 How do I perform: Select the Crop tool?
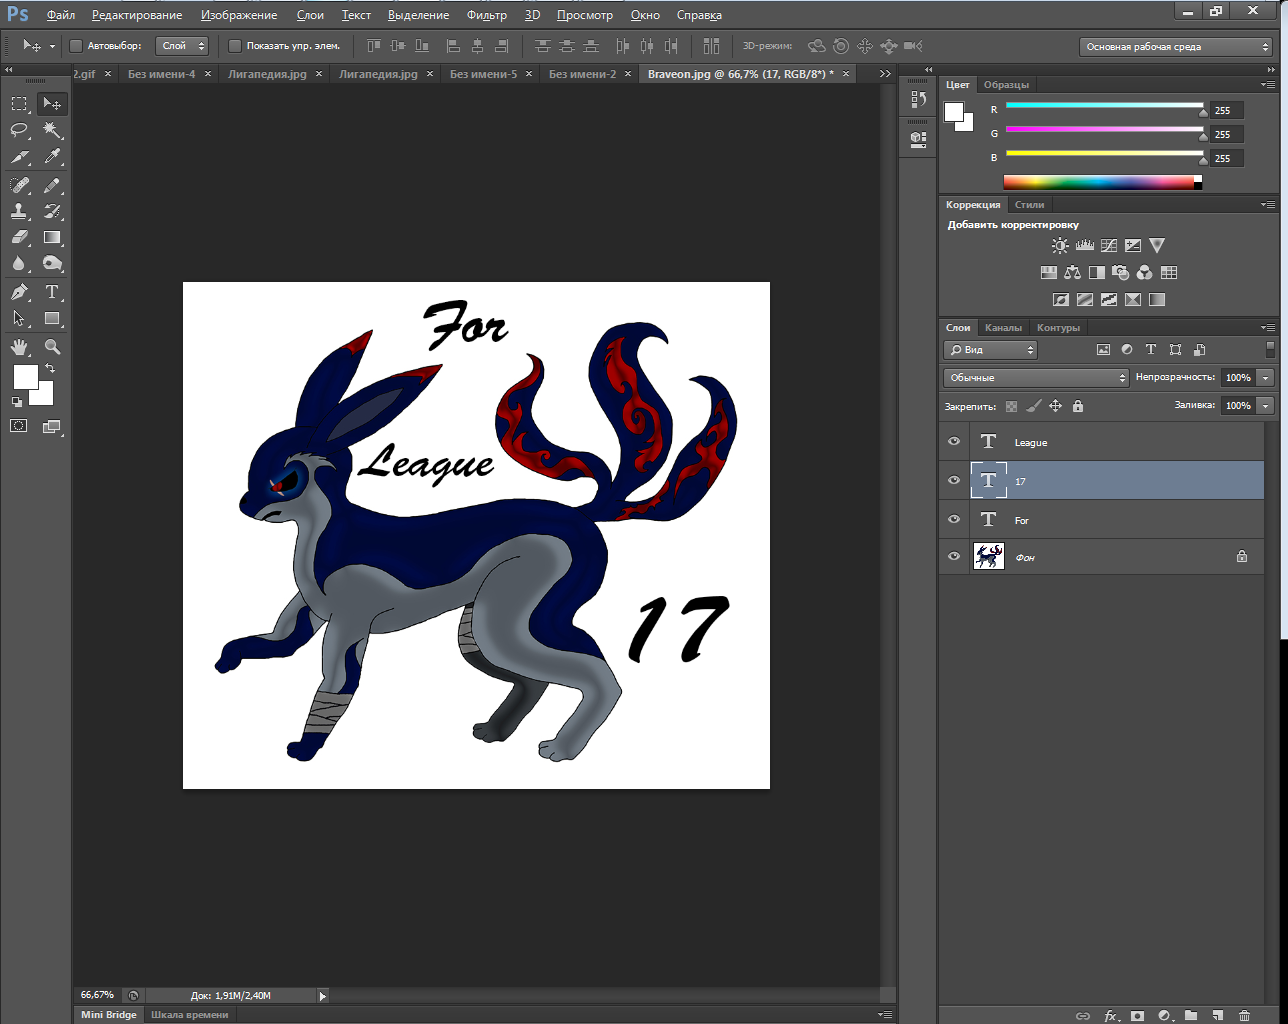pos(19,157)
